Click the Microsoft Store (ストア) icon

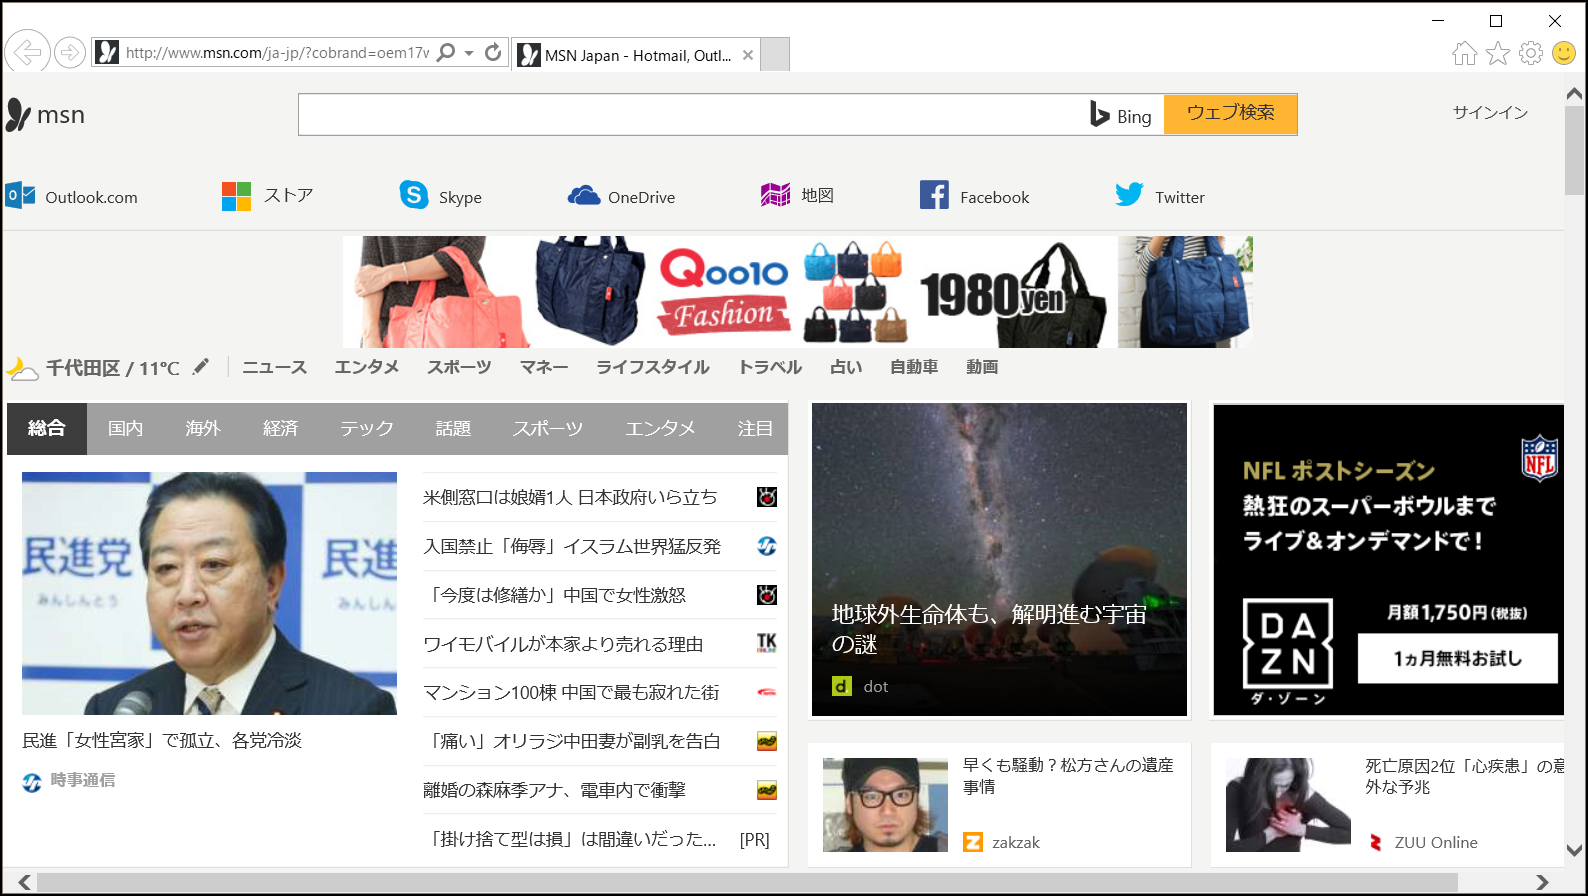pos(237,196)
